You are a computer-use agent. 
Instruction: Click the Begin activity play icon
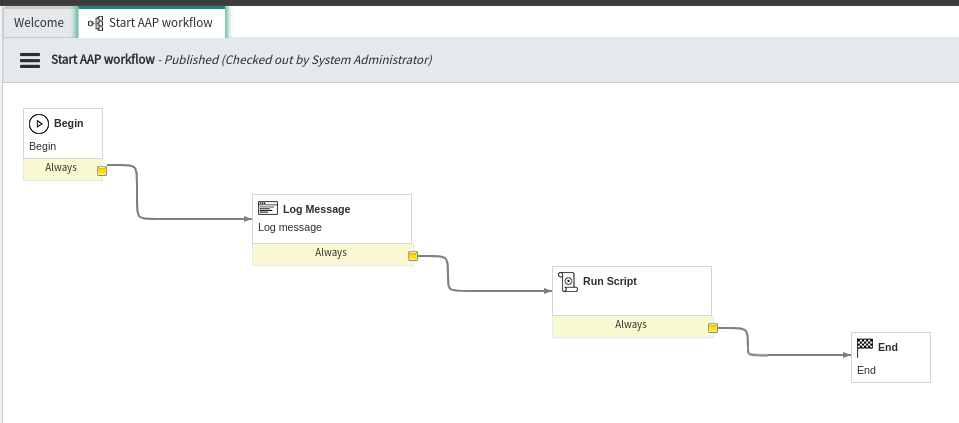point(39,123)
